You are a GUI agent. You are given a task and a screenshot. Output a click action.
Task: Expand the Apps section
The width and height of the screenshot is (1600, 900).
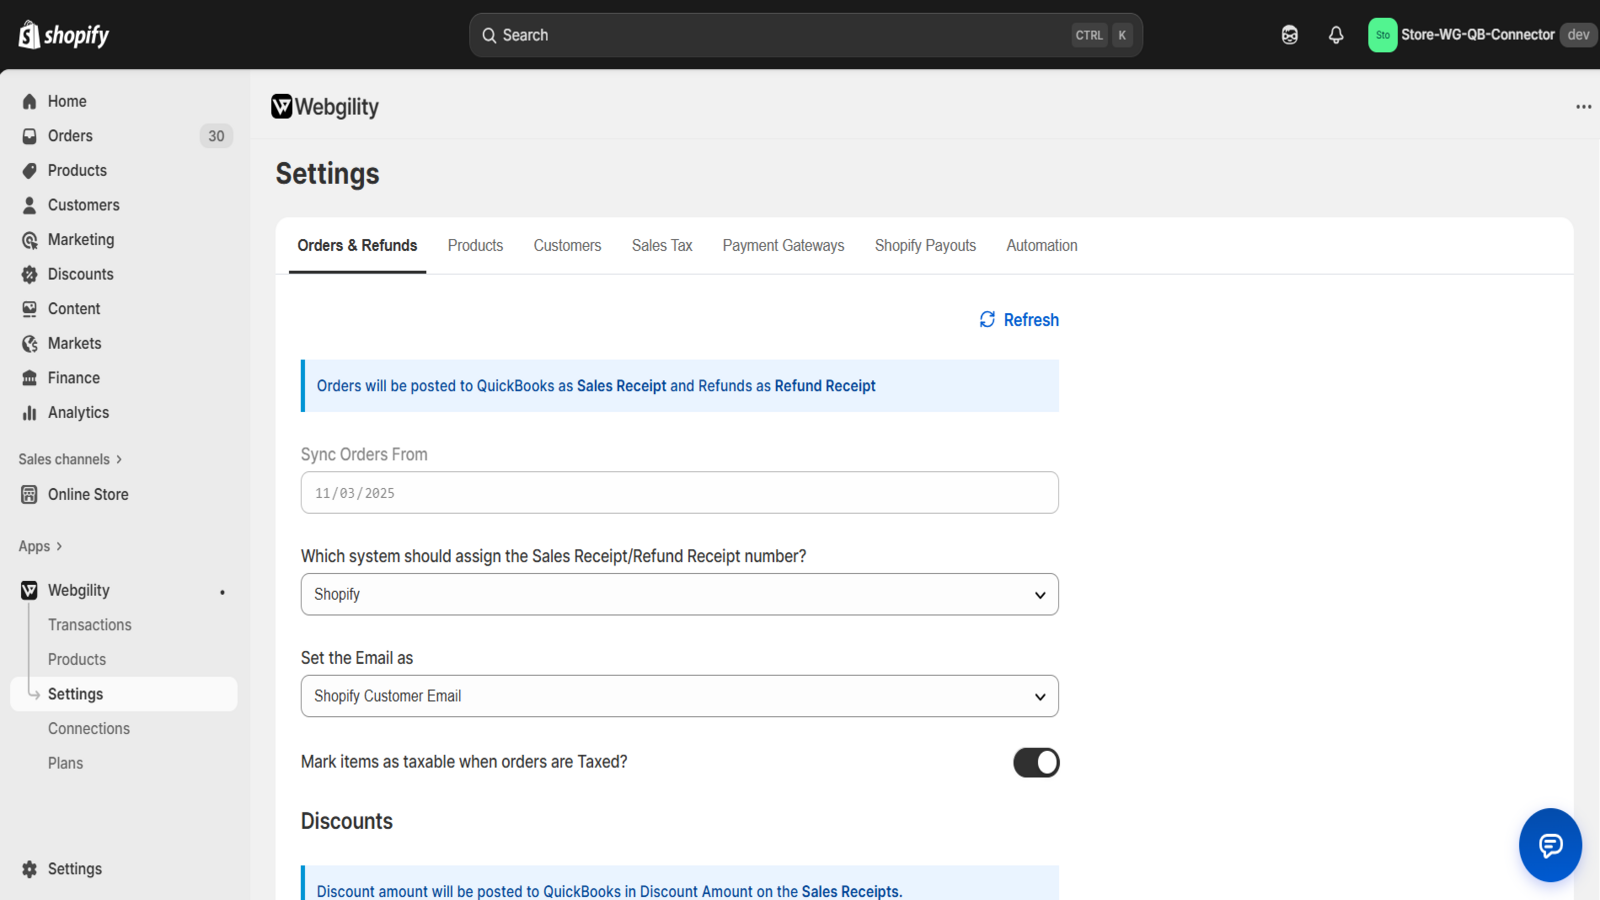click(x=40, y=546)
